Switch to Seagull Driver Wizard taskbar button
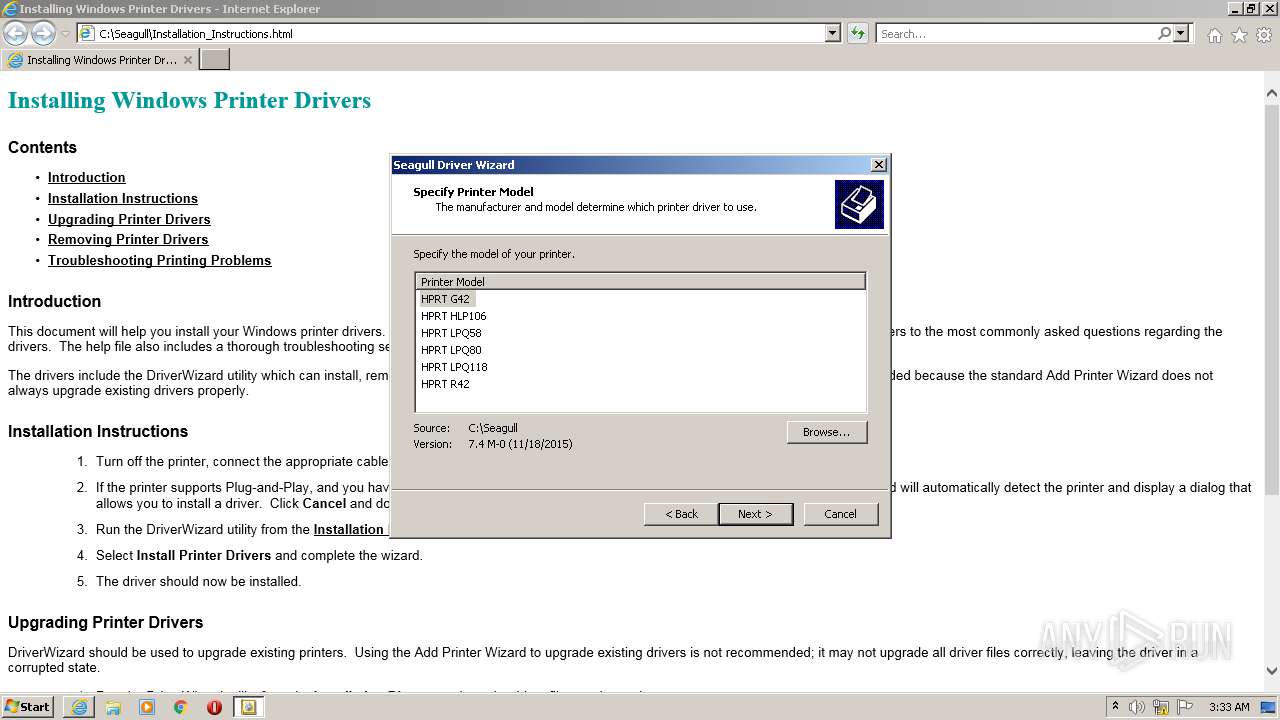The width and height of the screenshot is (1280, 720). coord(248,707)
